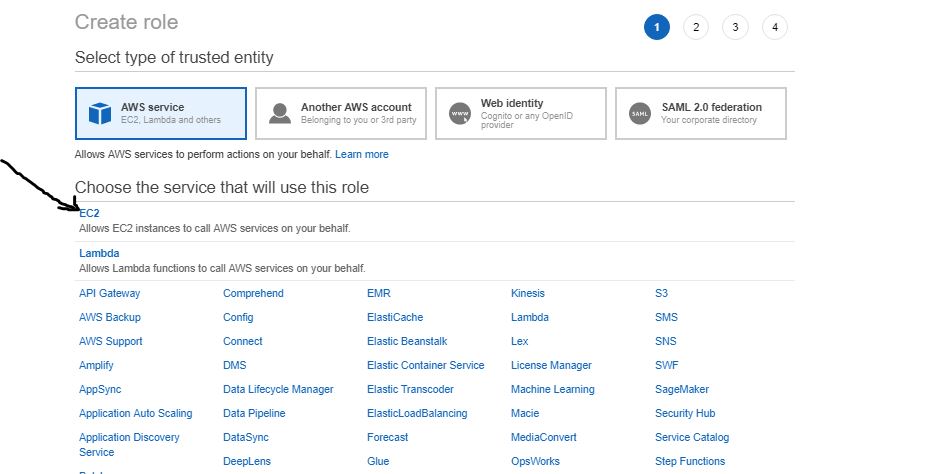This screenshot has height=474, width=945.
Task: Choose the Another AWS account card
Action: tap(341, 113)
